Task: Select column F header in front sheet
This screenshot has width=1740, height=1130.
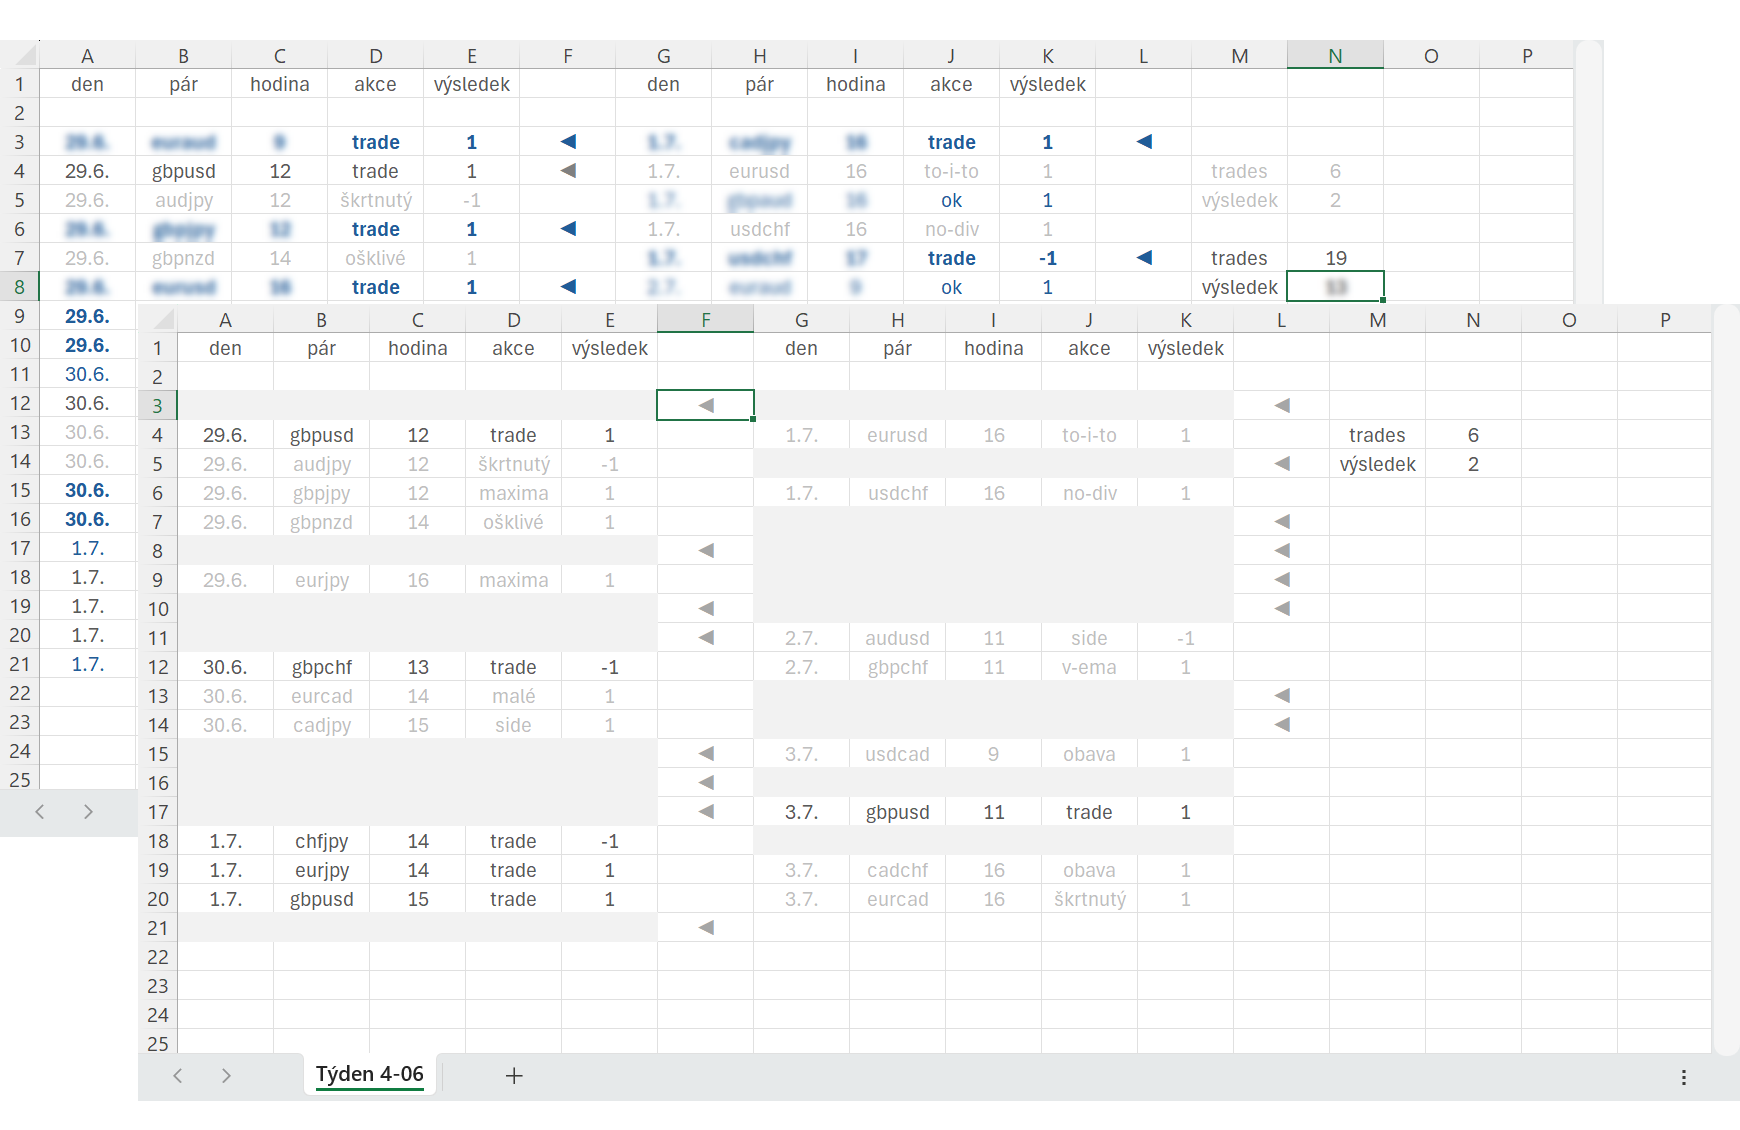Action: click(x=706, y=320)
